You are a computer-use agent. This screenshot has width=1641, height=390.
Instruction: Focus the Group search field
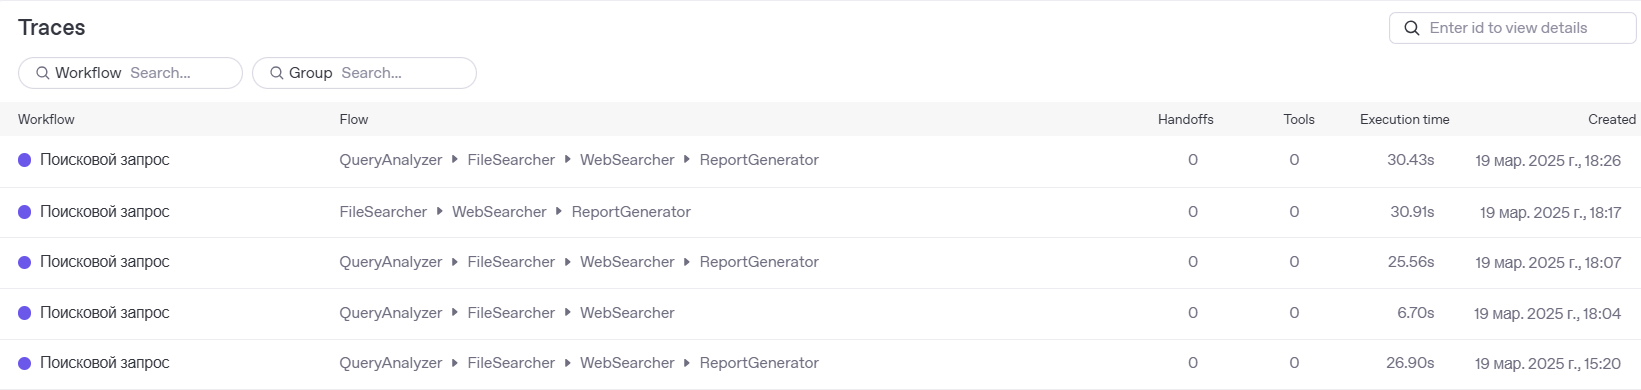coord(364,73)
